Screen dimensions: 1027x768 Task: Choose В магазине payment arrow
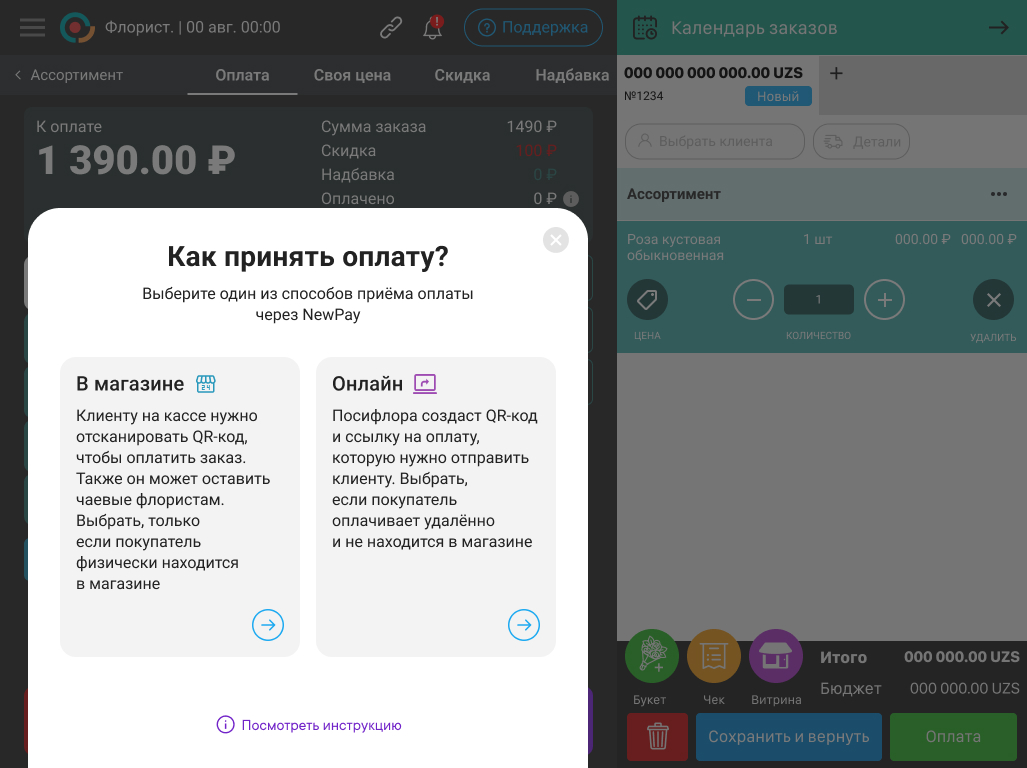coord(268,625)
